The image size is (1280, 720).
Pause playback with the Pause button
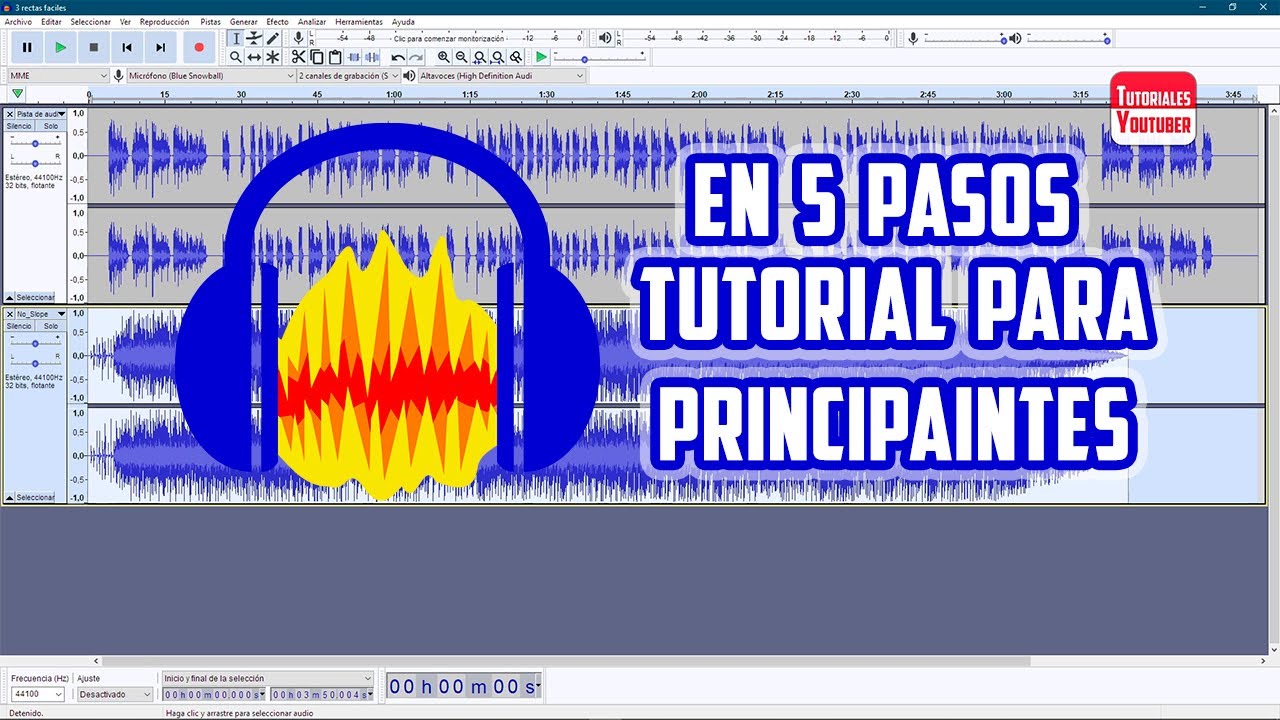point(27,47)
